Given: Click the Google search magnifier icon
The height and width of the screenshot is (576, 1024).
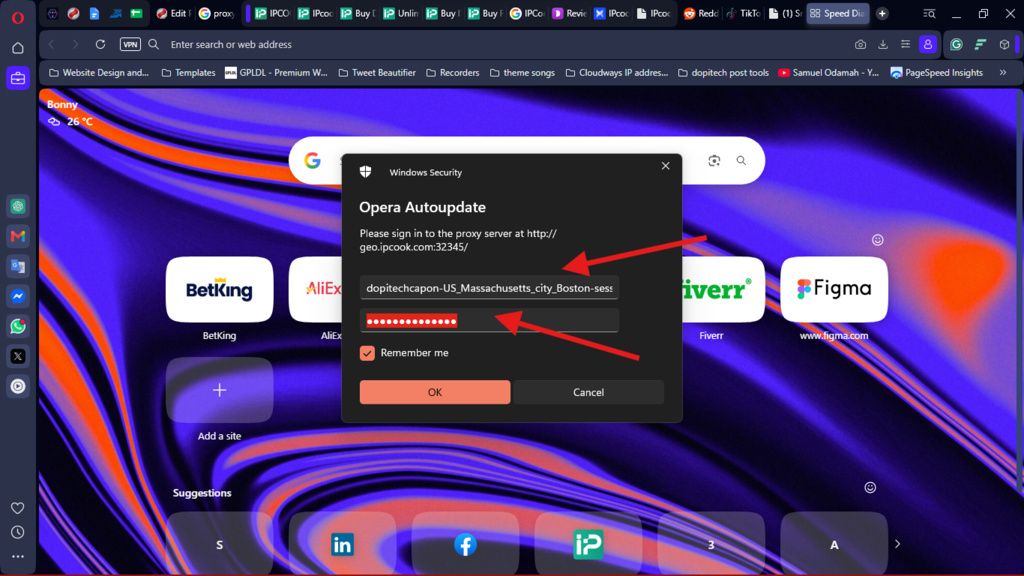Looking at the screenshot, I should (x=741, y=161).
